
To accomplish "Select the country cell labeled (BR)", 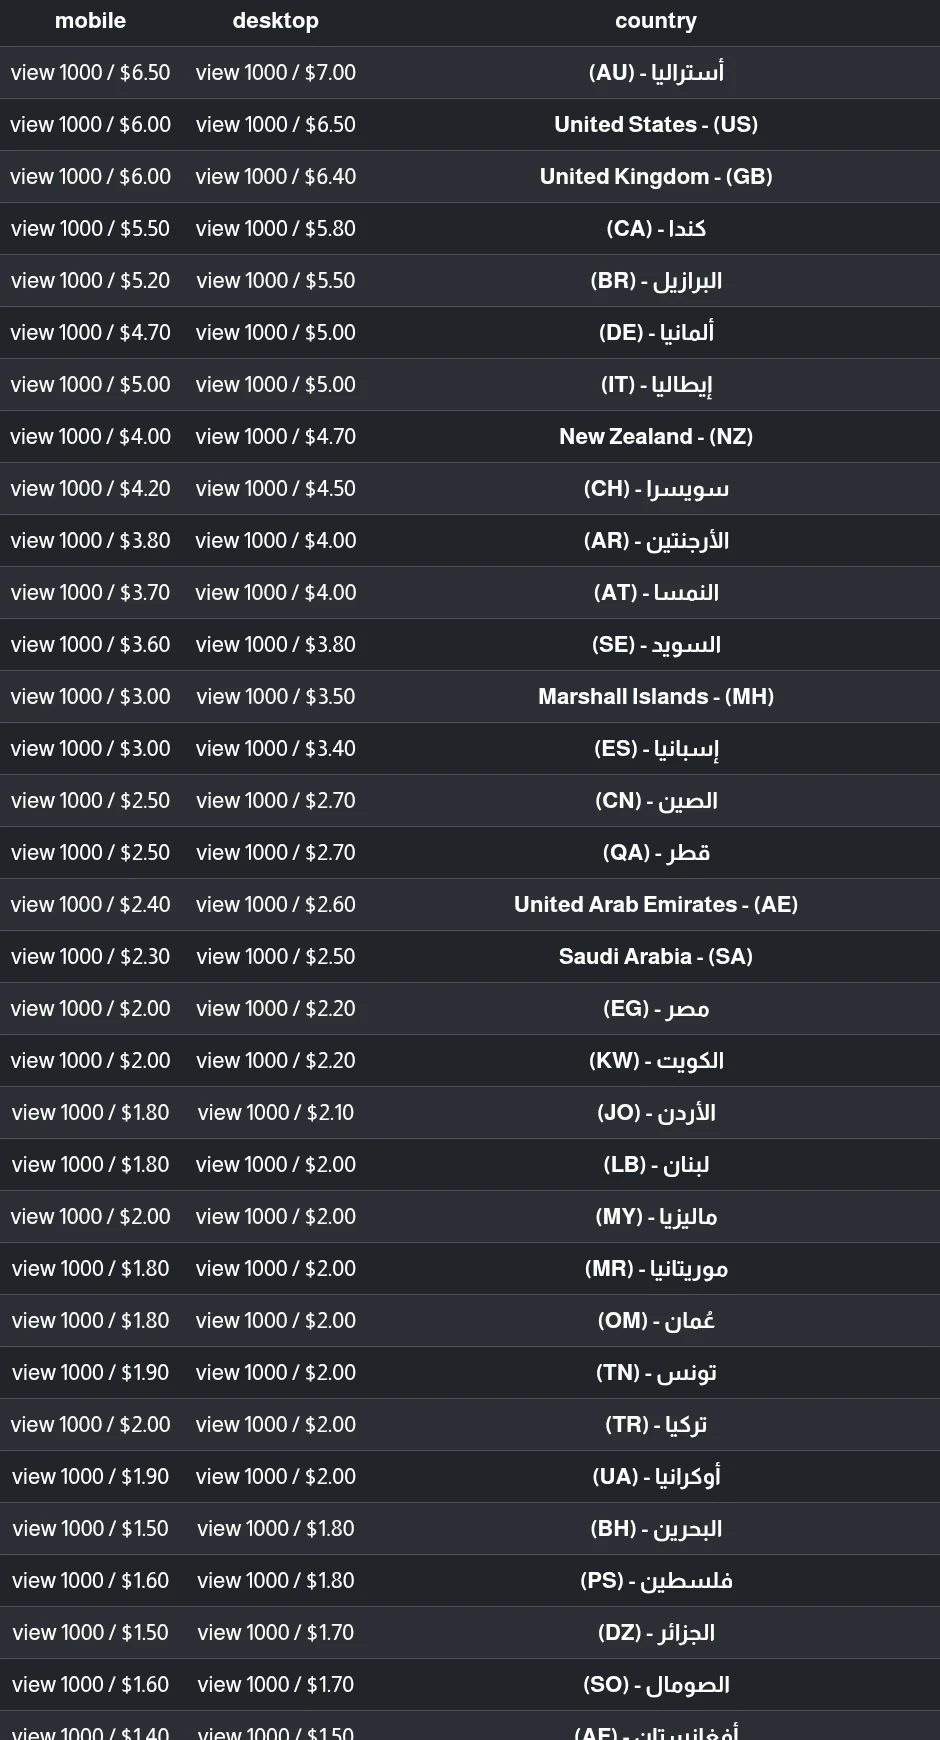I will [656, 281].
